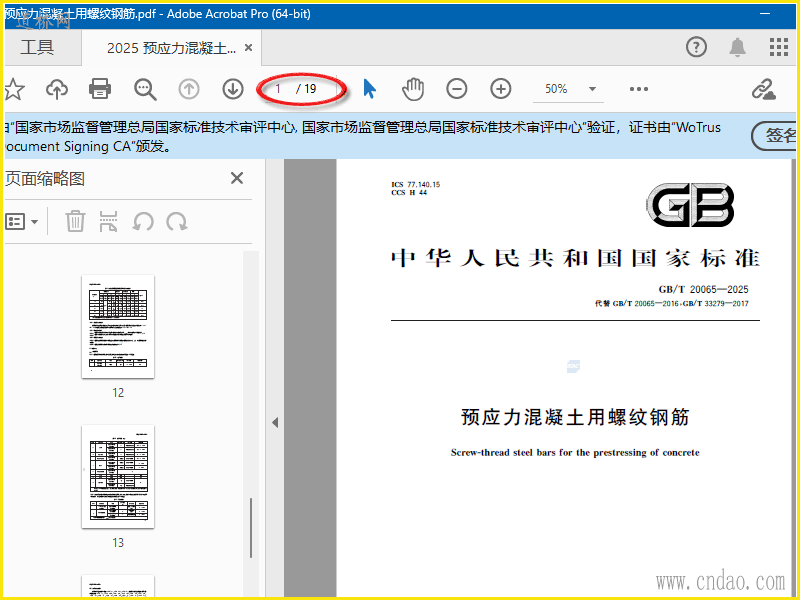Select the page 12 thumbnail

tap(118, 327)
